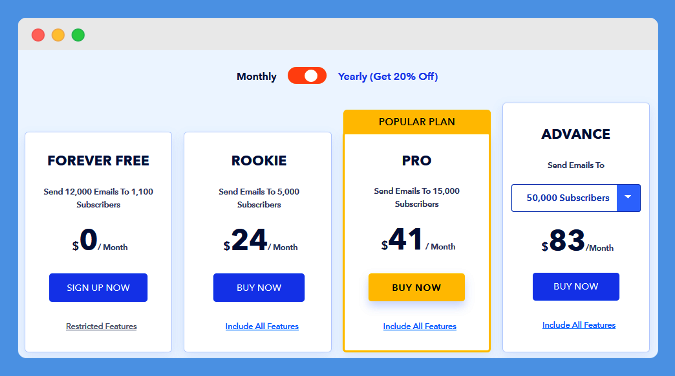The height and width of the screenshot is (376, 675).
Task: Open Rookie's Include All Features link
Action: (x=262, y=326)
